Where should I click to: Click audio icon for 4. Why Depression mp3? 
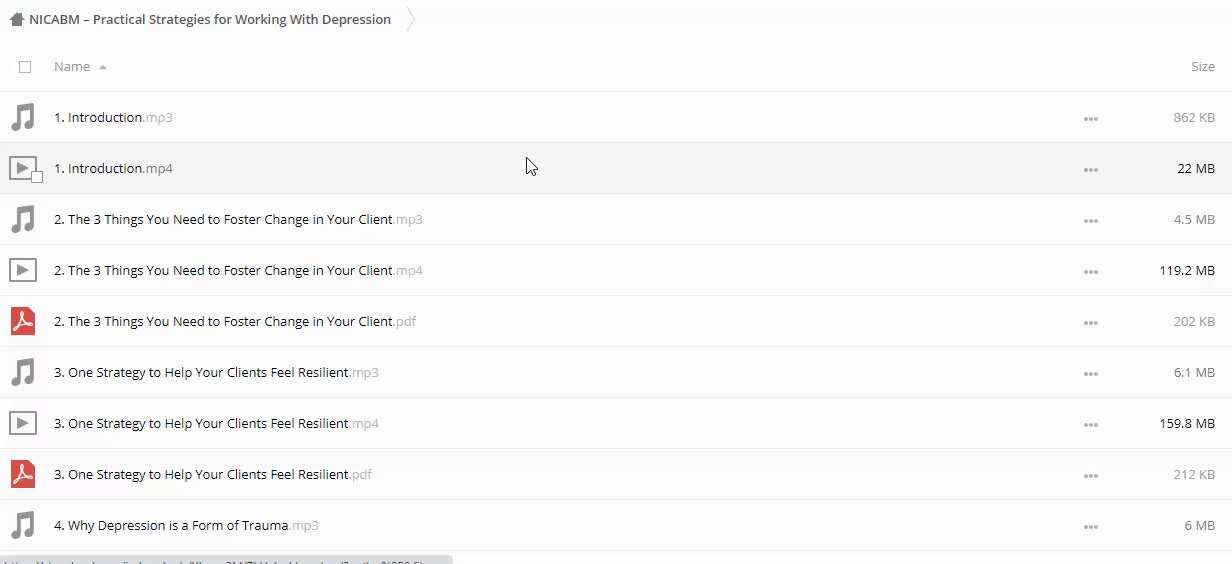(x=23, y=525)
